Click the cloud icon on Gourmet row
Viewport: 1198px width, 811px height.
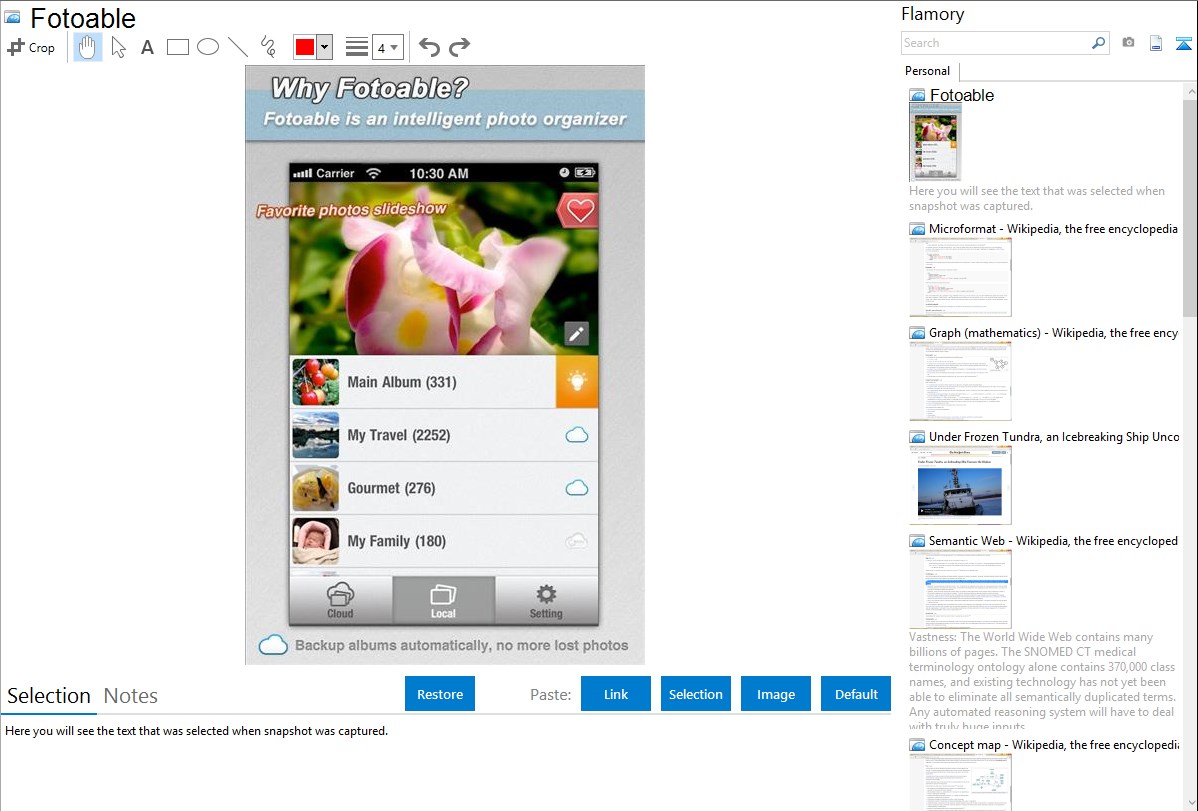click(577, 488)
